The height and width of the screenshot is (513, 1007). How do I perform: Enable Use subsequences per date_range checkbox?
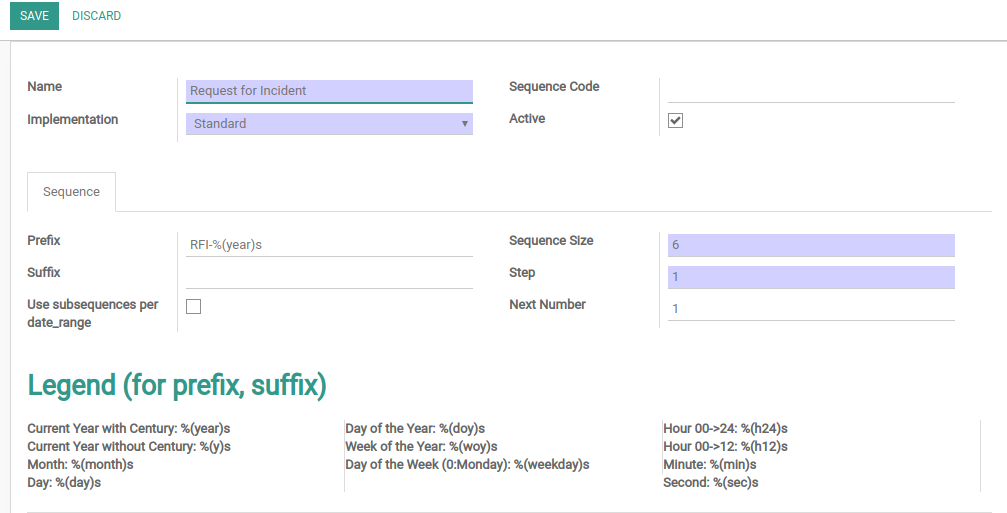pyautogui.click(x=193, y=306)
